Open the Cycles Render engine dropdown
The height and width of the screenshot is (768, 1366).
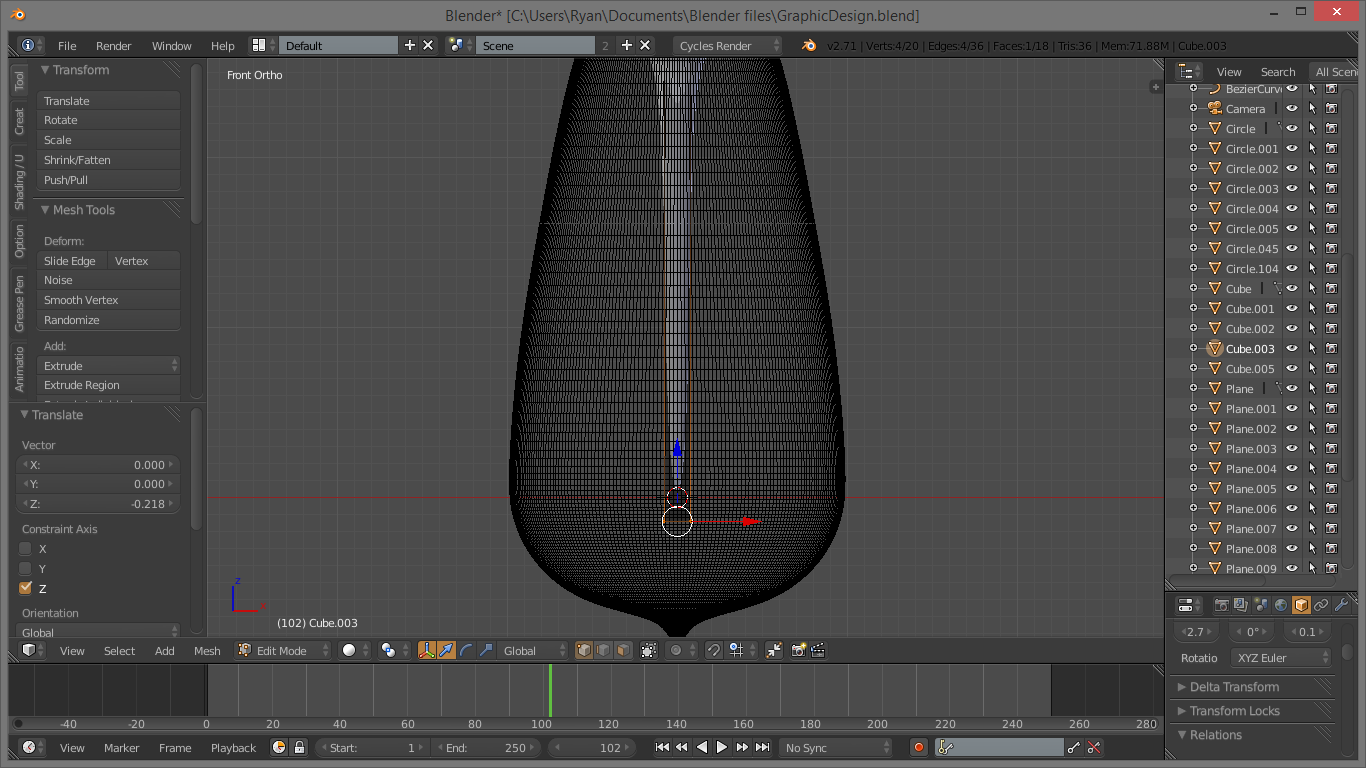[x=727, y=45]
